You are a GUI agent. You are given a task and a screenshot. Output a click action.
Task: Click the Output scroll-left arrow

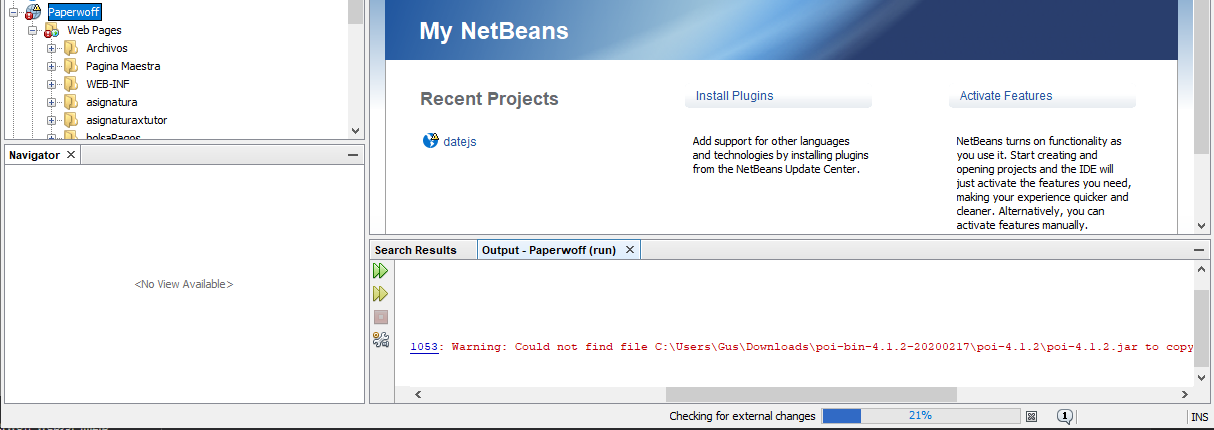(x=416, y=395)
